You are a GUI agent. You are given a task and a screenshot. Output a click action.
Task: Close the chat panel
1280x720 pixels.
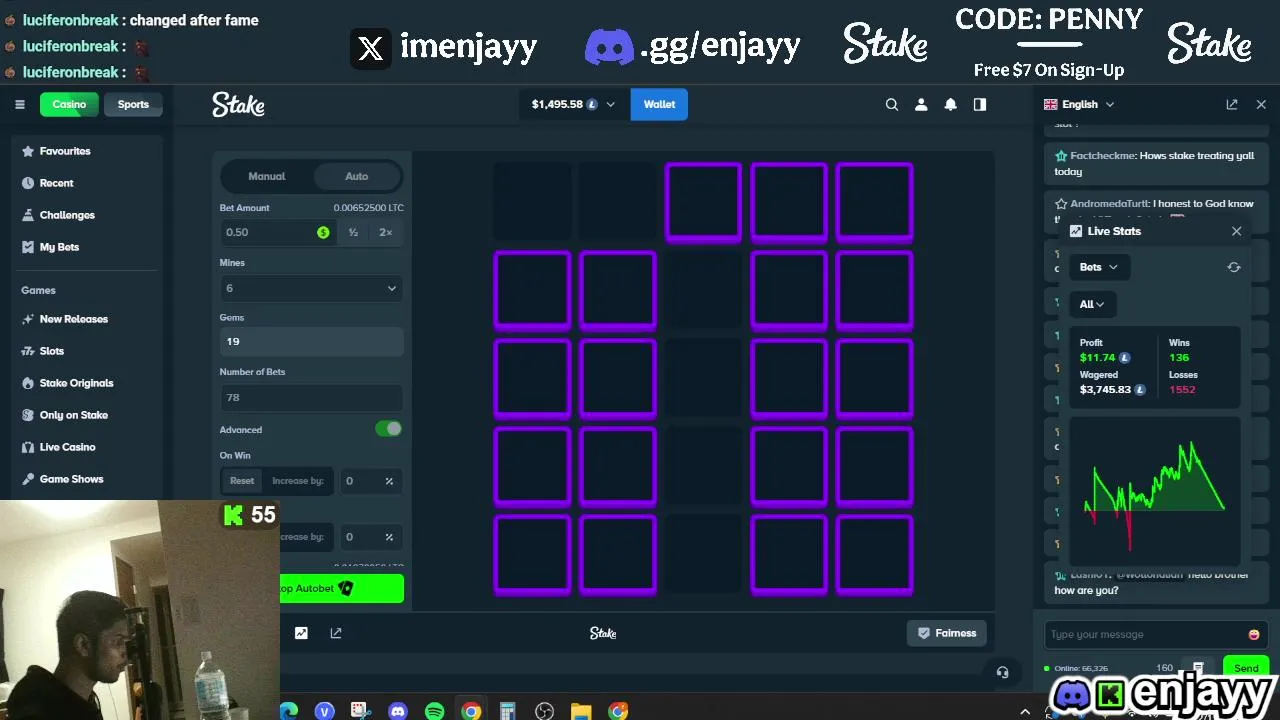1261,104
